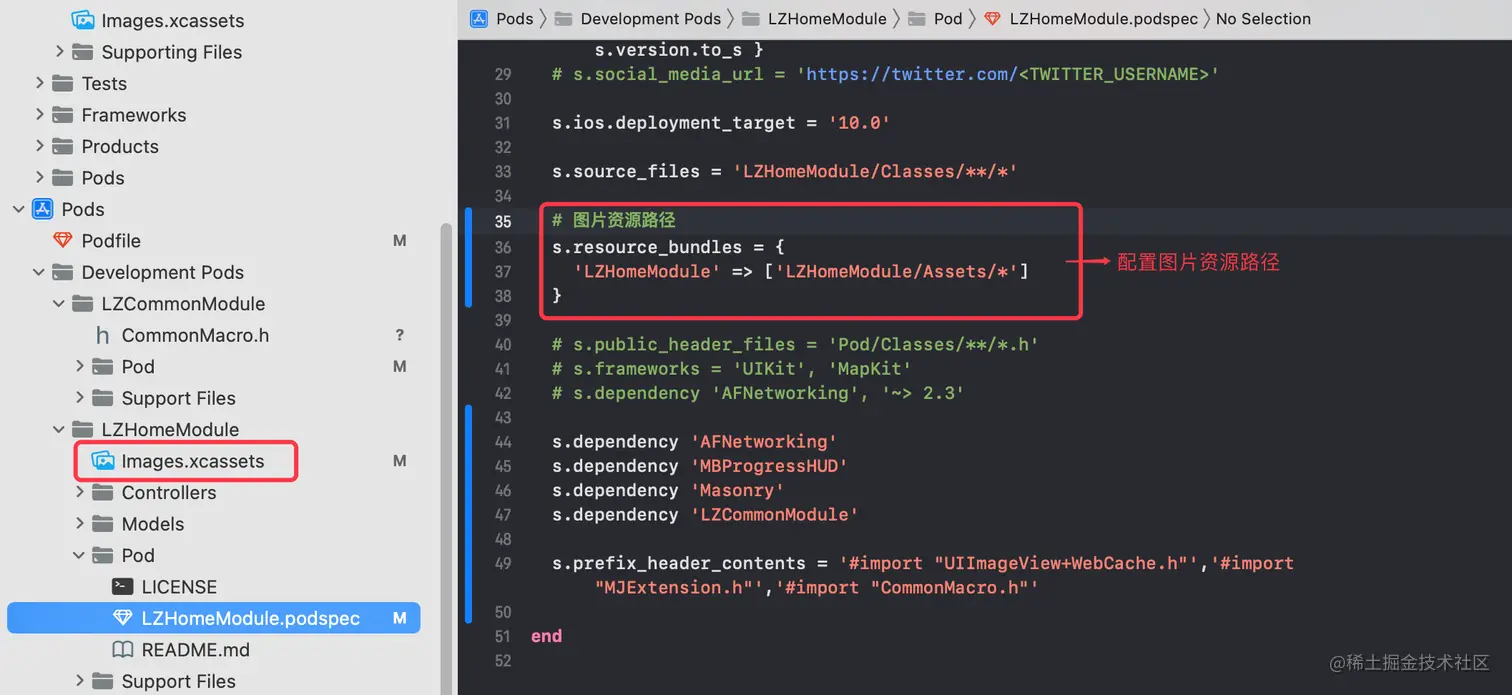Open README.md in the navigator
This screenshot has height=695, width=1512.
click(x=195, y=650)
